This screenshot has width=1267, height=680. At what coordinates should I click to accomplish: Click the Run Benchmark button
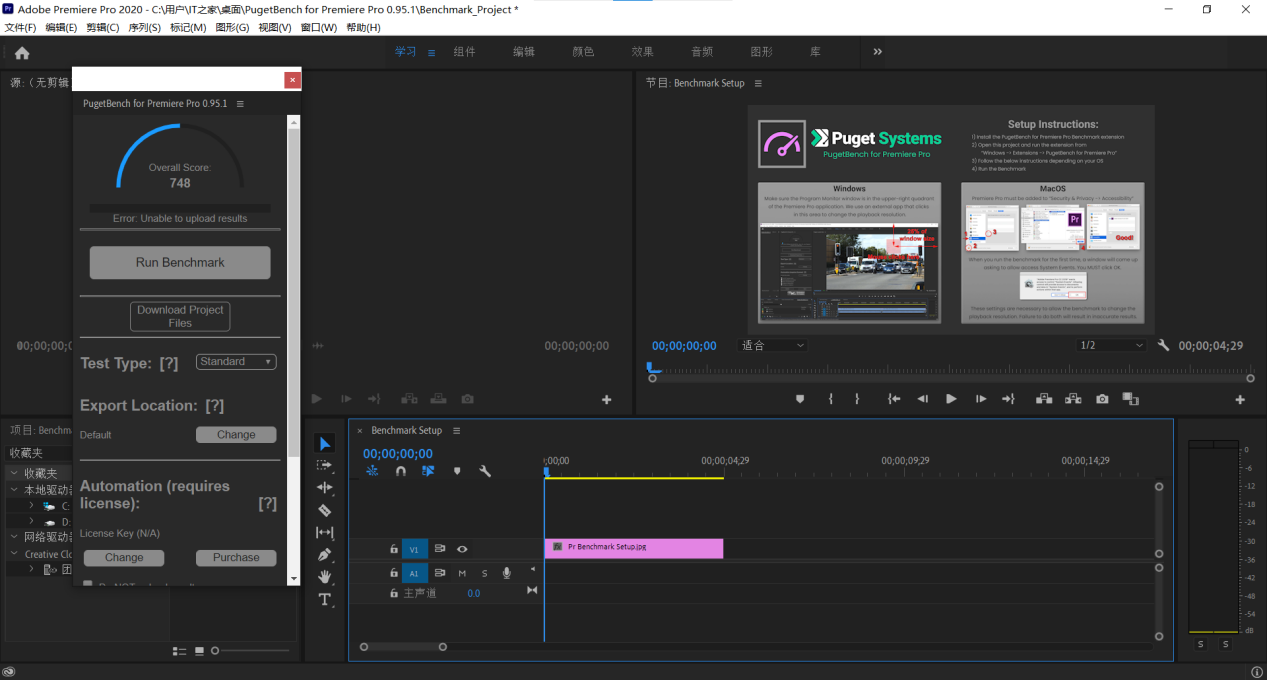pos(180,263)
